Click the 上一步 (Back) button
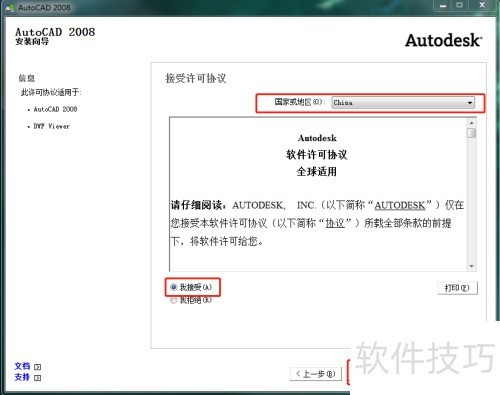 pyautogui.click(x=316, y=374)
